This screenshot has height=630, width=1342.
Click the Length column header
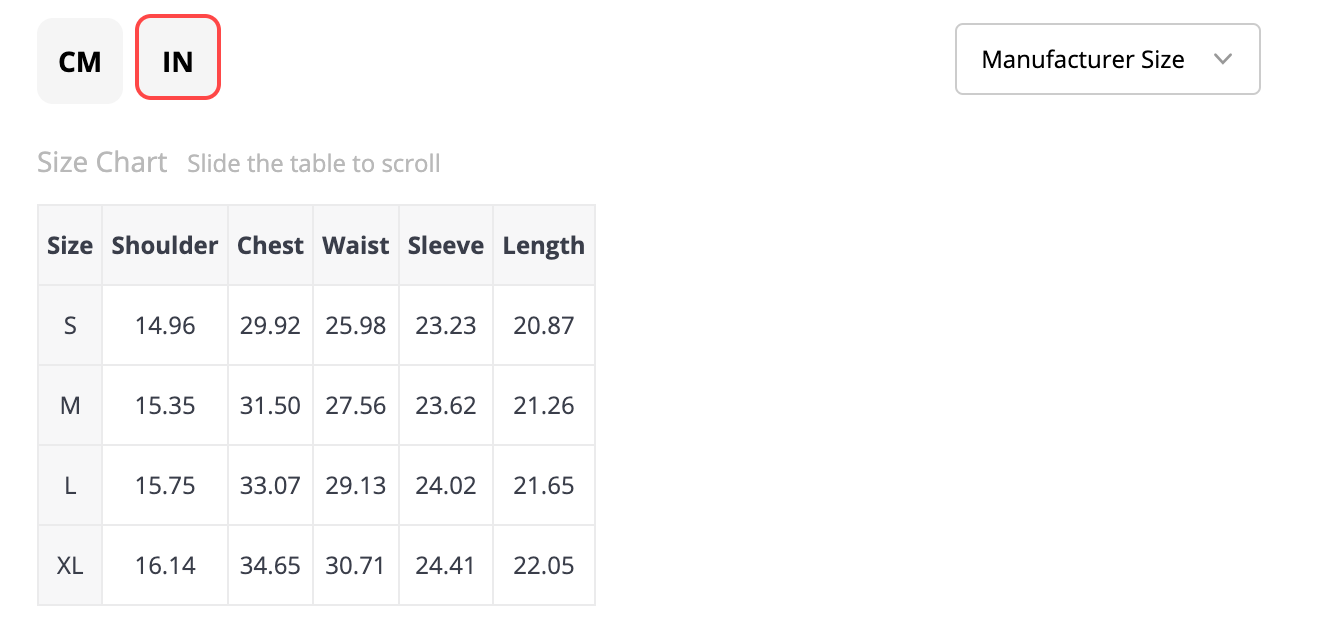(544, 245)
